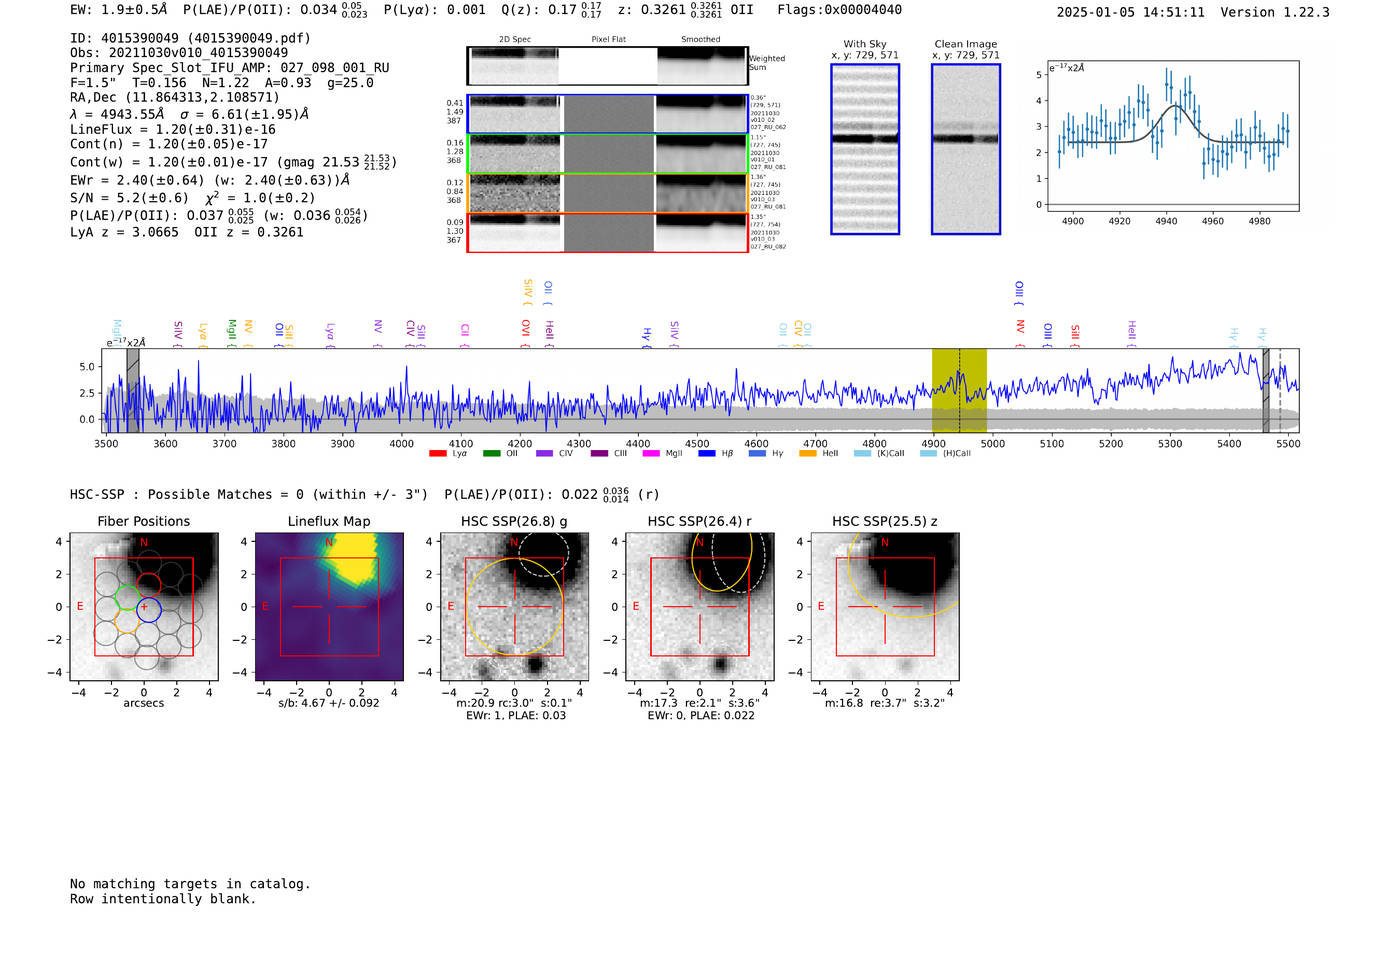Click the m:16.8 re:3.7" s:3.2" caption

point(885,703)
